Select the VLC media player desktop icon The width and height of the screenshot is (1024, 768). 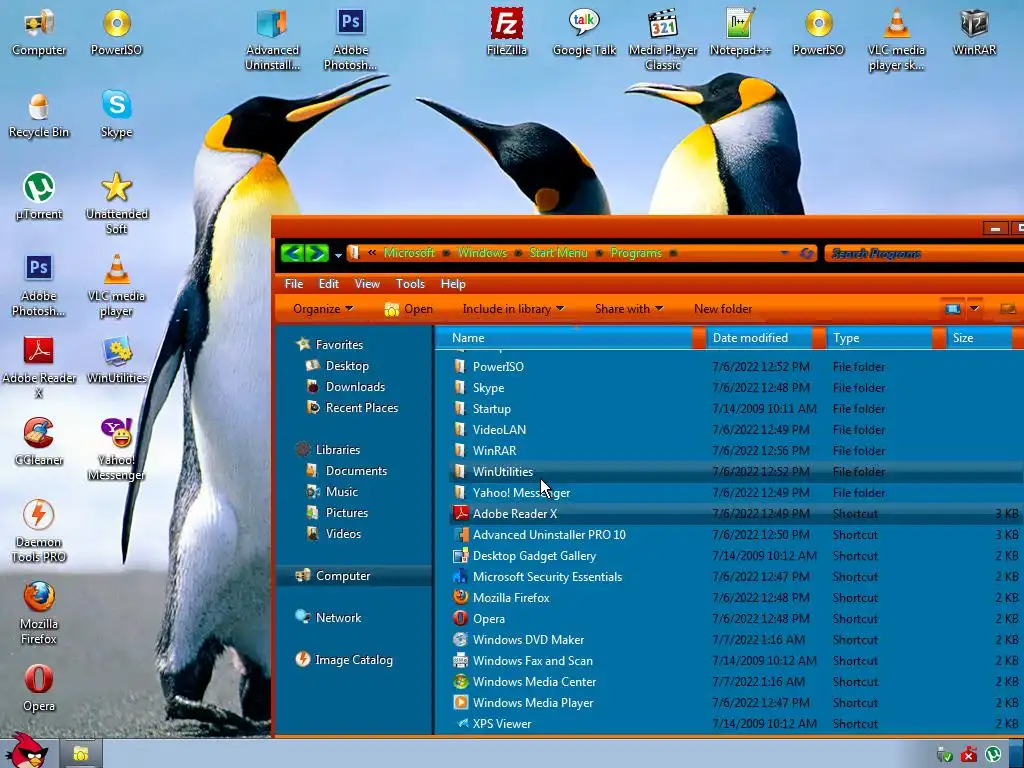pos(116,285)
